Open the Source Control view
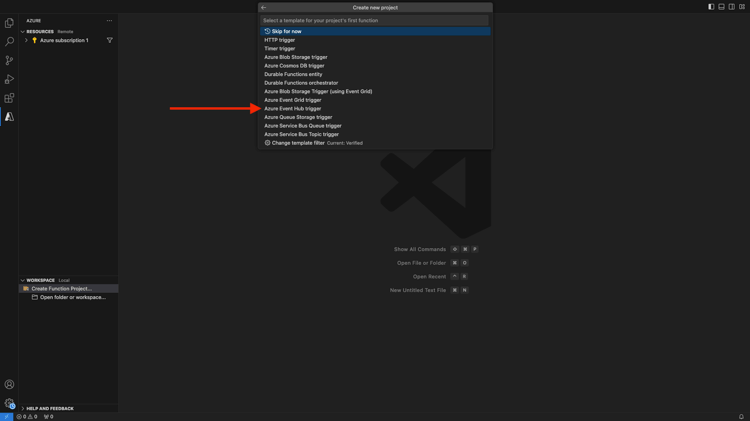This screenshot has width=750, height=421. pyautogui.click(x=9, y=60)
